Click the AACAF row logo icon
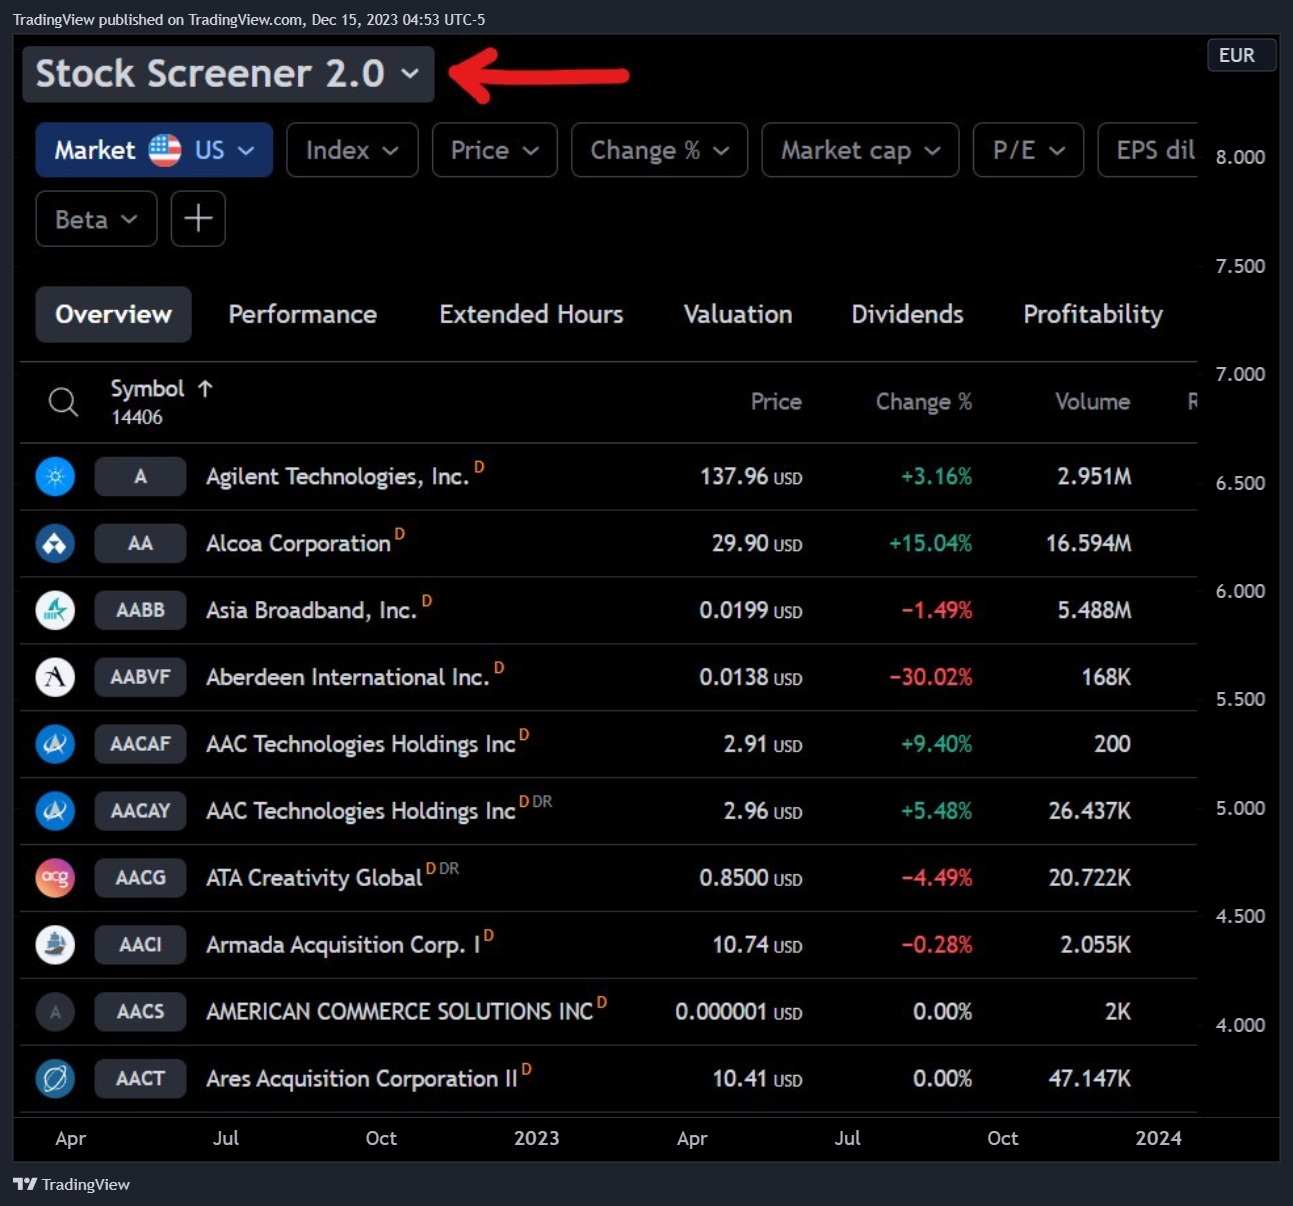Screen dimensions: 1293x1206 [x=55, y=744]
